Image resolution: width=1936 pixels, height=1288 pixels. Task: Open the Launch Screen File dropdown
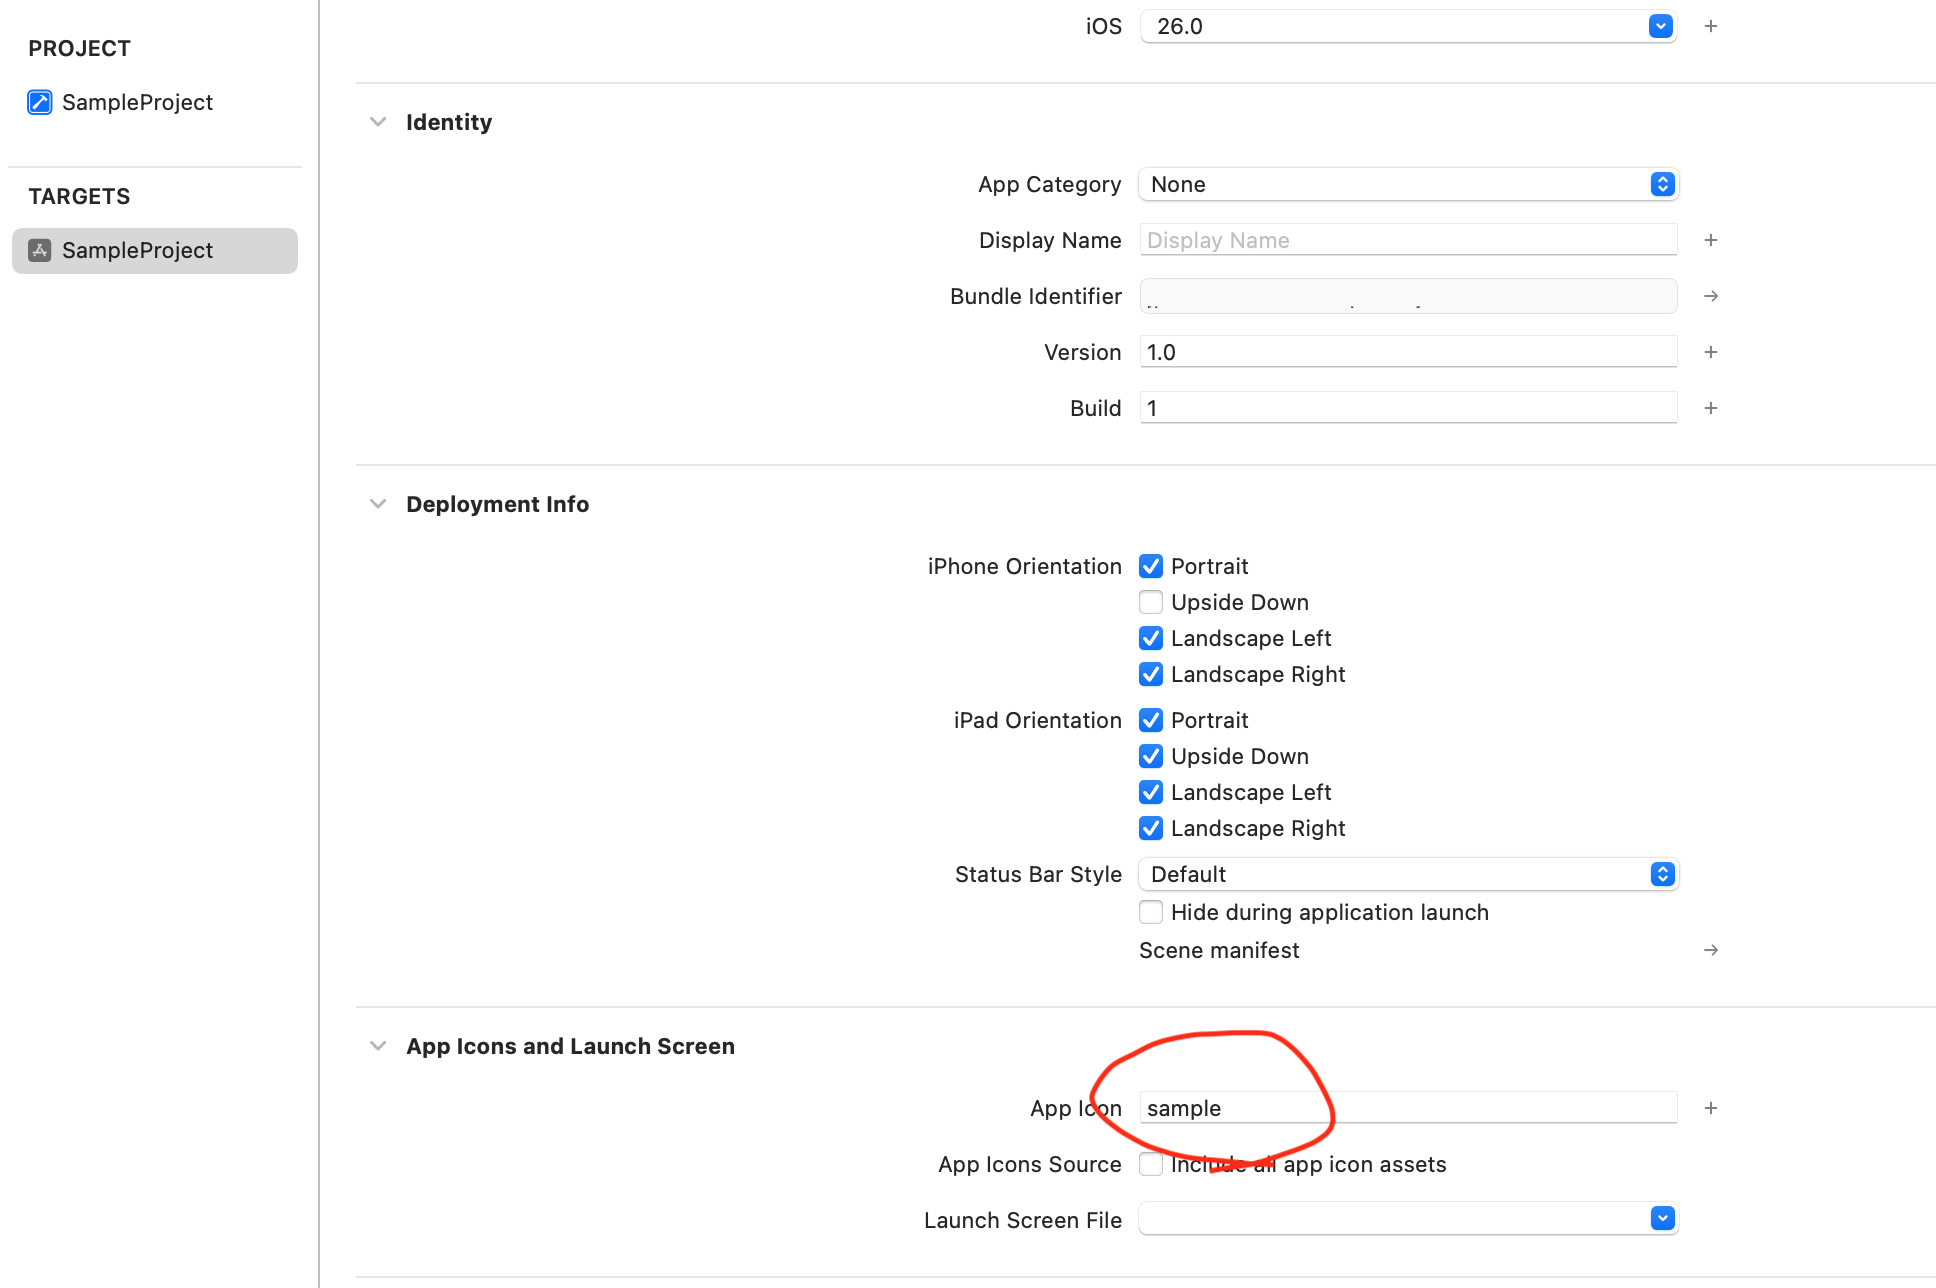tap(1408, 1218)
